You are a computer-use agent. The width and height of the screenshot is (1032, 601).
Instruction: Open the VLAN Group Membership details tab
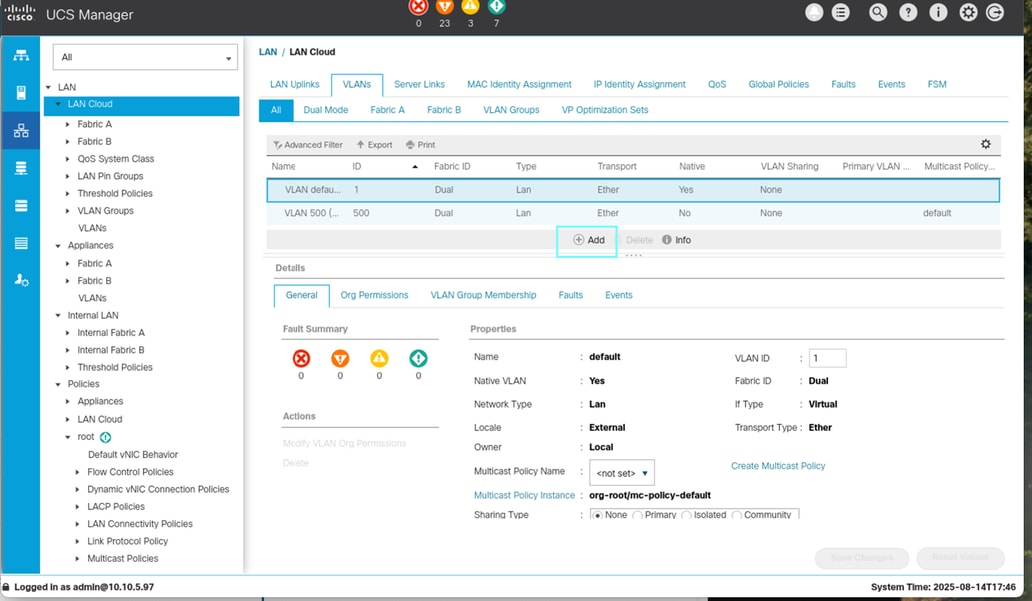pos(483,295)
